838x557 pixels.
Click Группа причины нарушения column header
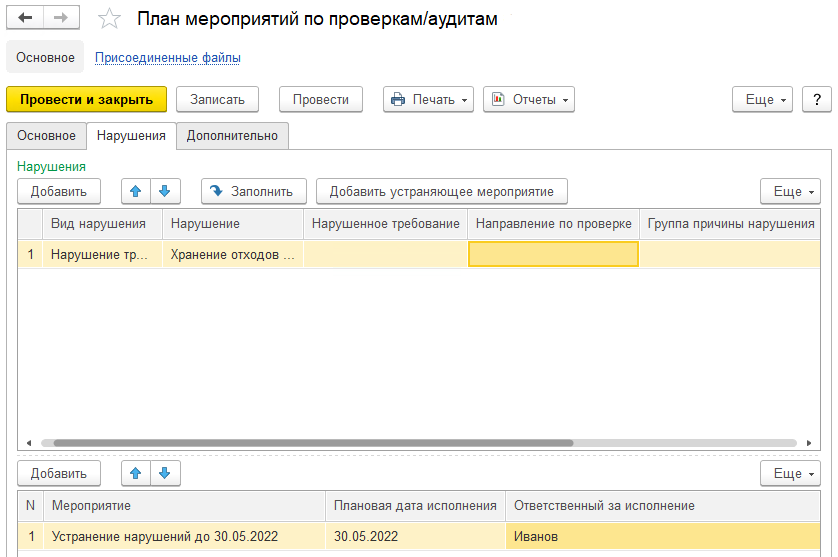[x=730, y=223]
